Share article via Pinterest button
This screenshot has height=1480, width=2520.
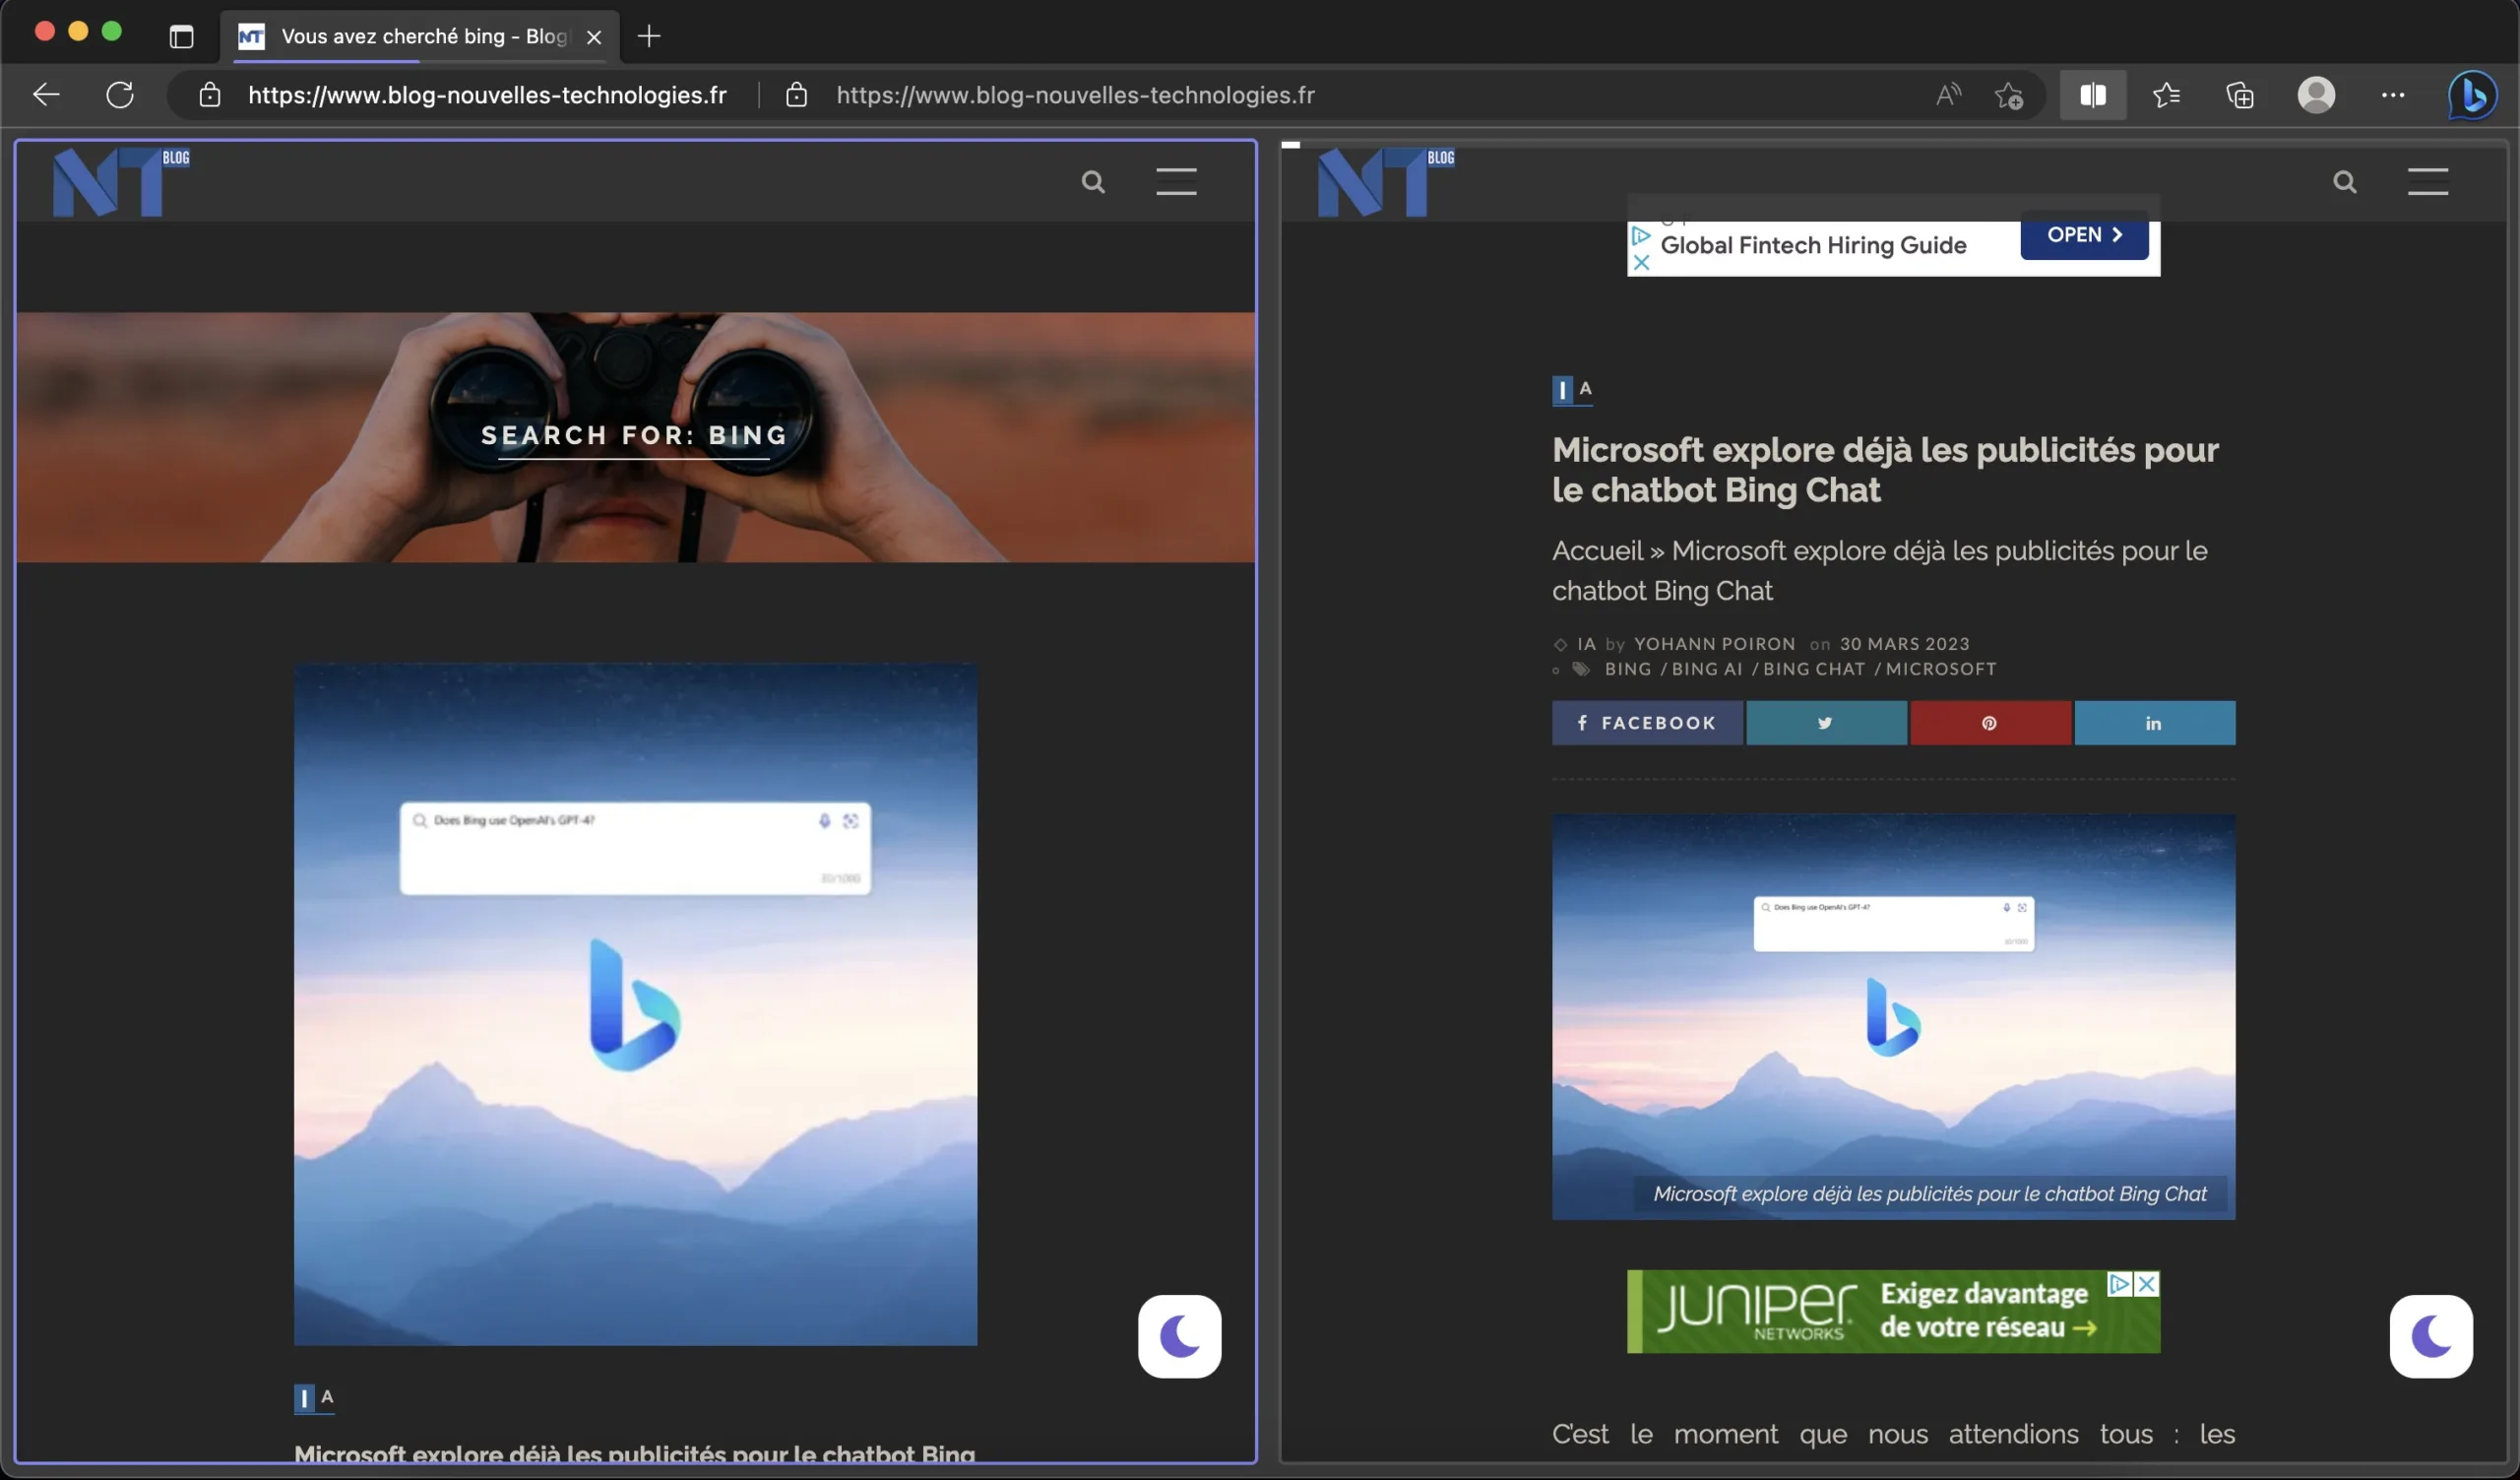tap(1990, 723)
